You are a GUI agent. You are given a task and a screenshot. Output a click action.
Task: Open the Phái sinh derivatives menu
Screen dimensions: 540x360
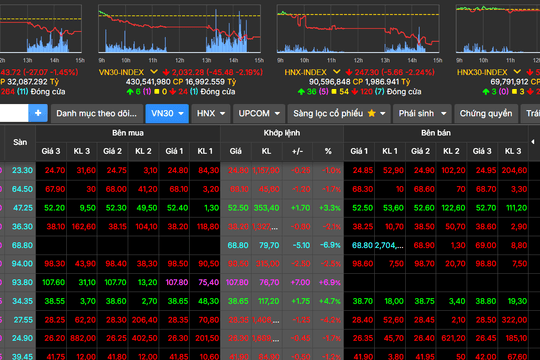coord(422,113)
